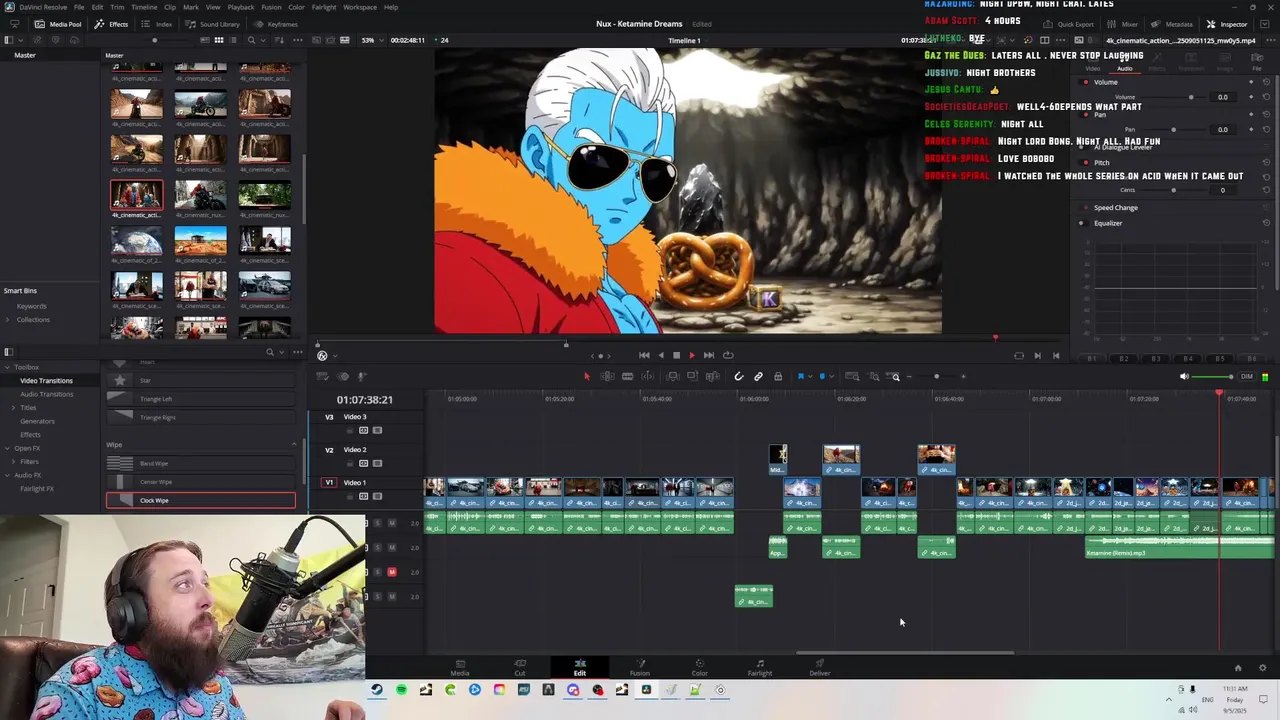Click media pool thumbnail view icon
The height and width of the screenshot is (720, 1280).
click(x=219, y=40)
